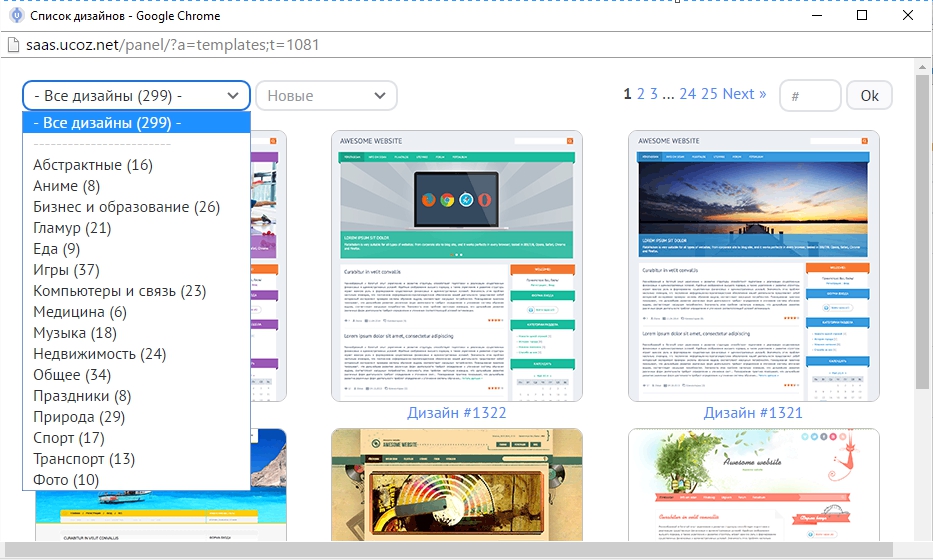Viewport: 933px width, 560px height.
Task: Go to page 3
Action: tap(653, 94)
